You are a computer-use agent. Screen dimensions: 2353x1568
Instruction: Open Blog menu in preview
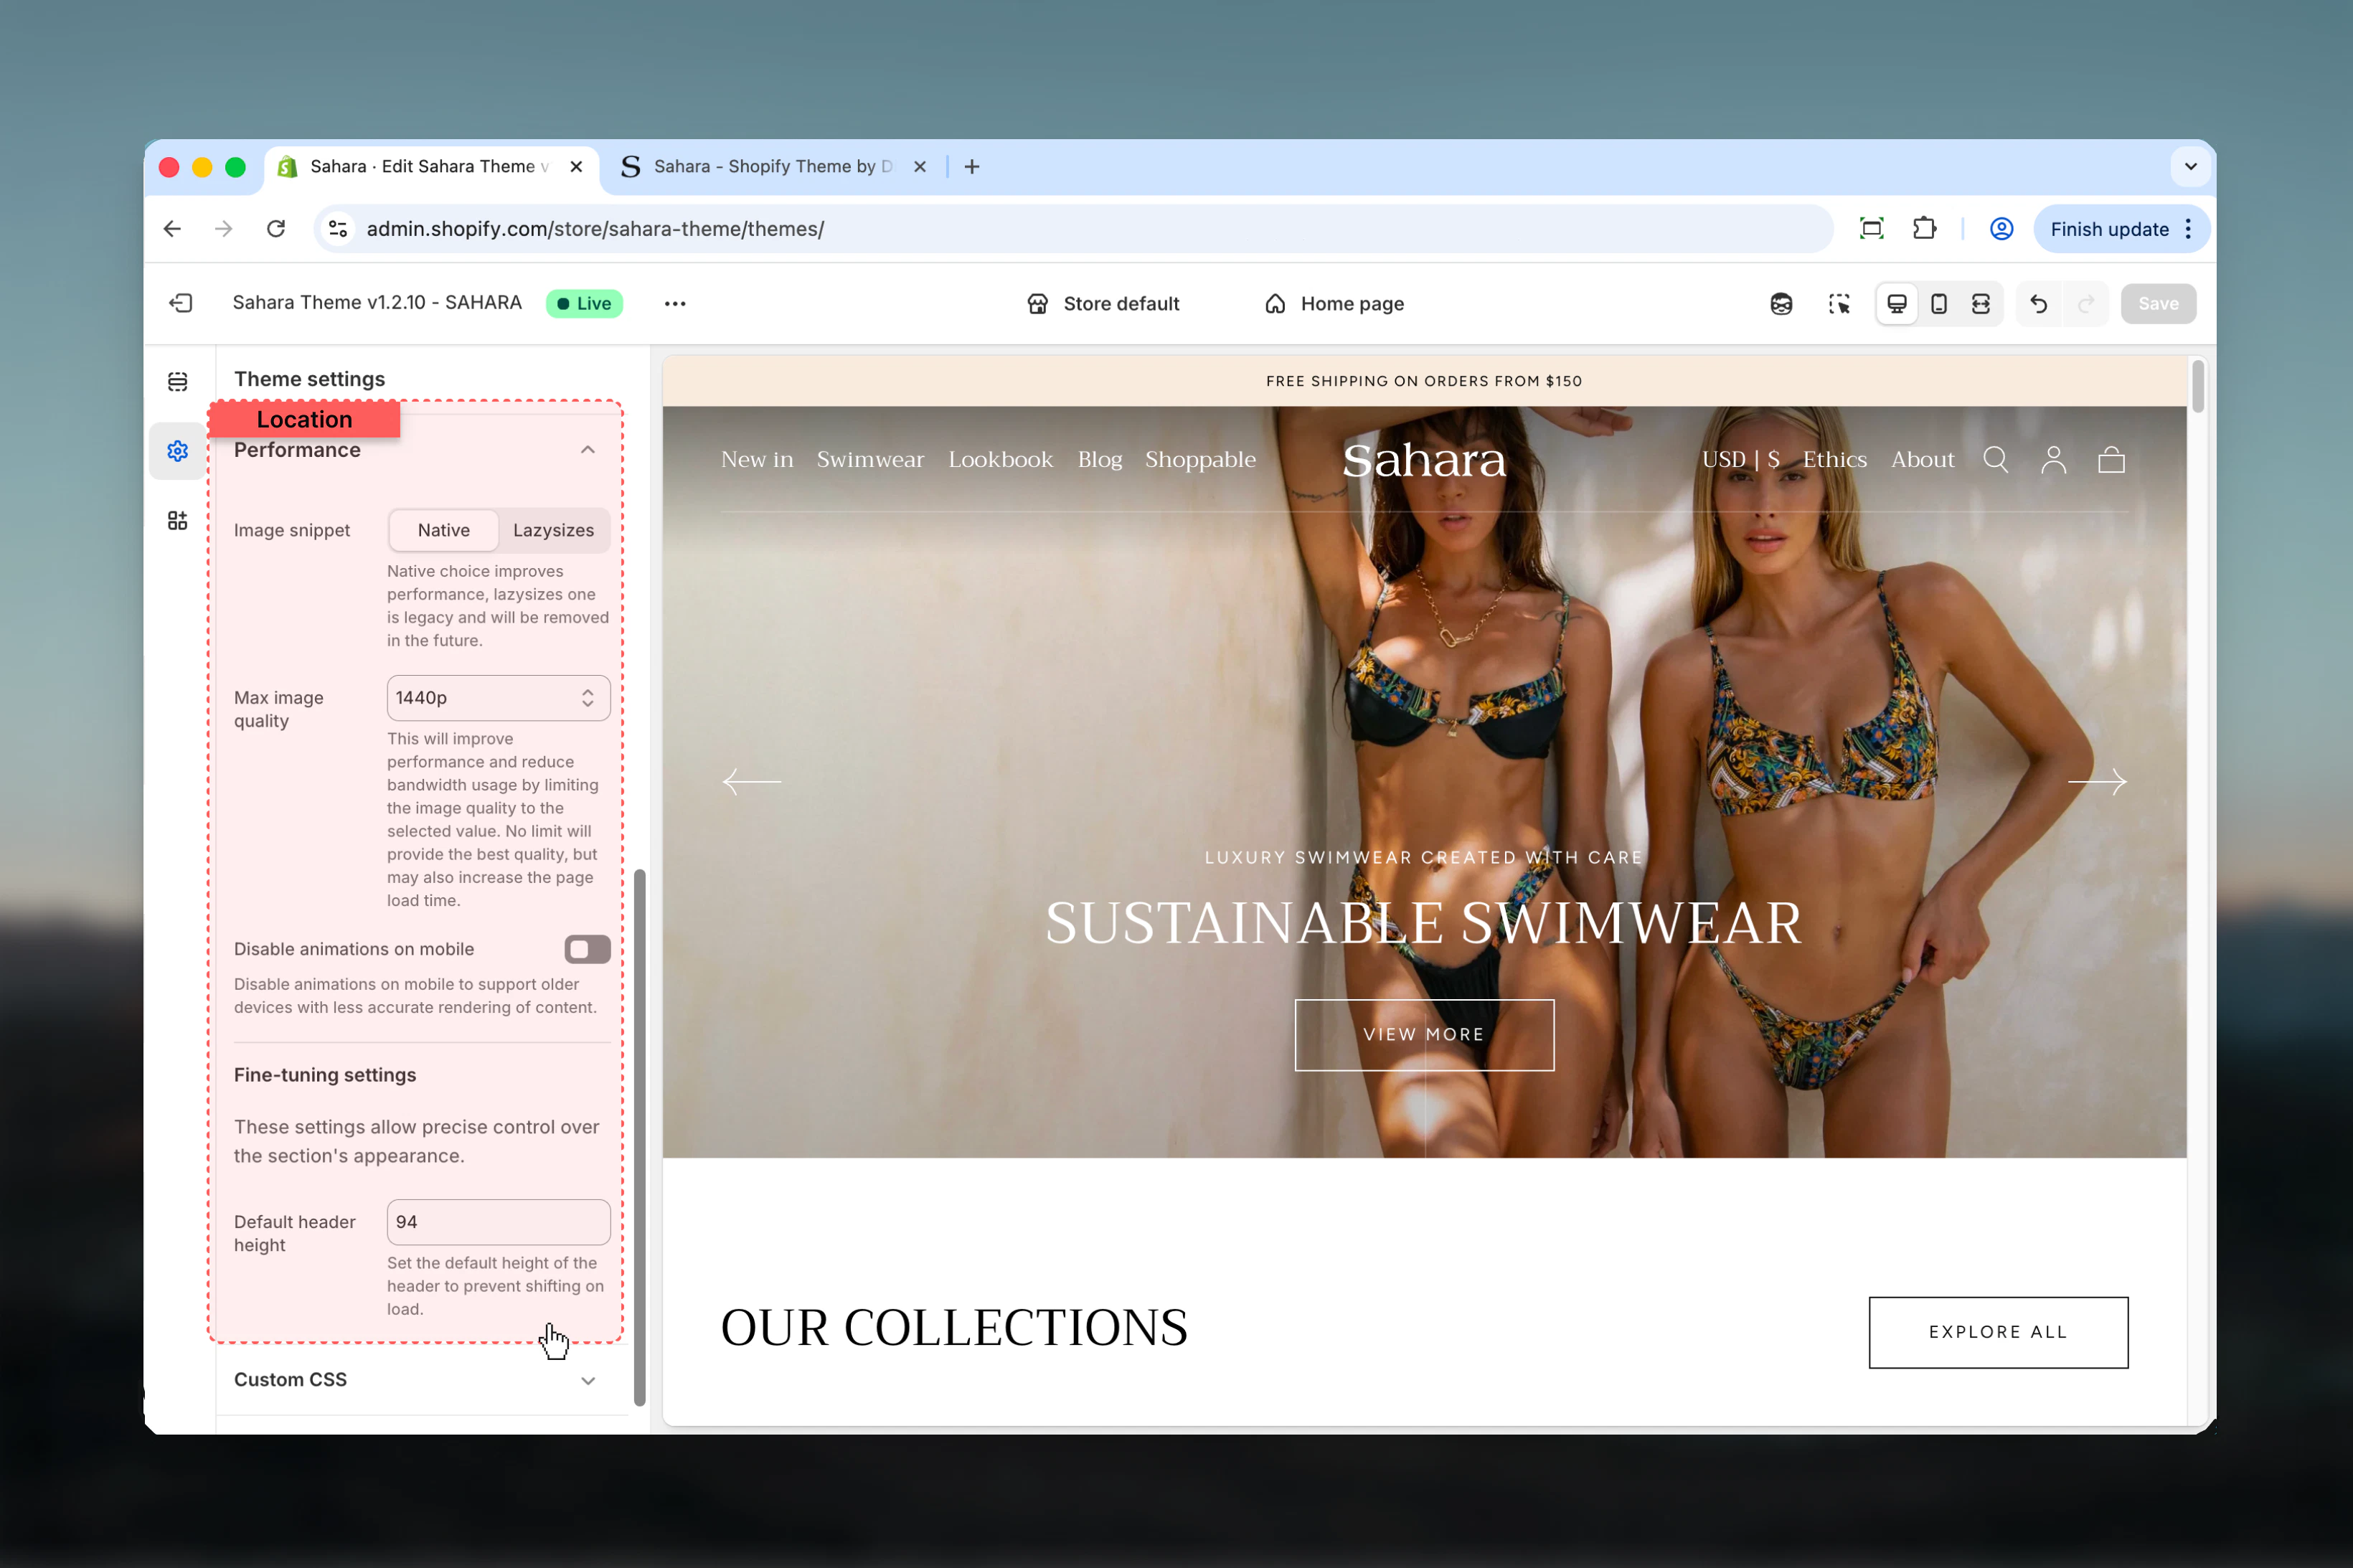pos(1100,459)
